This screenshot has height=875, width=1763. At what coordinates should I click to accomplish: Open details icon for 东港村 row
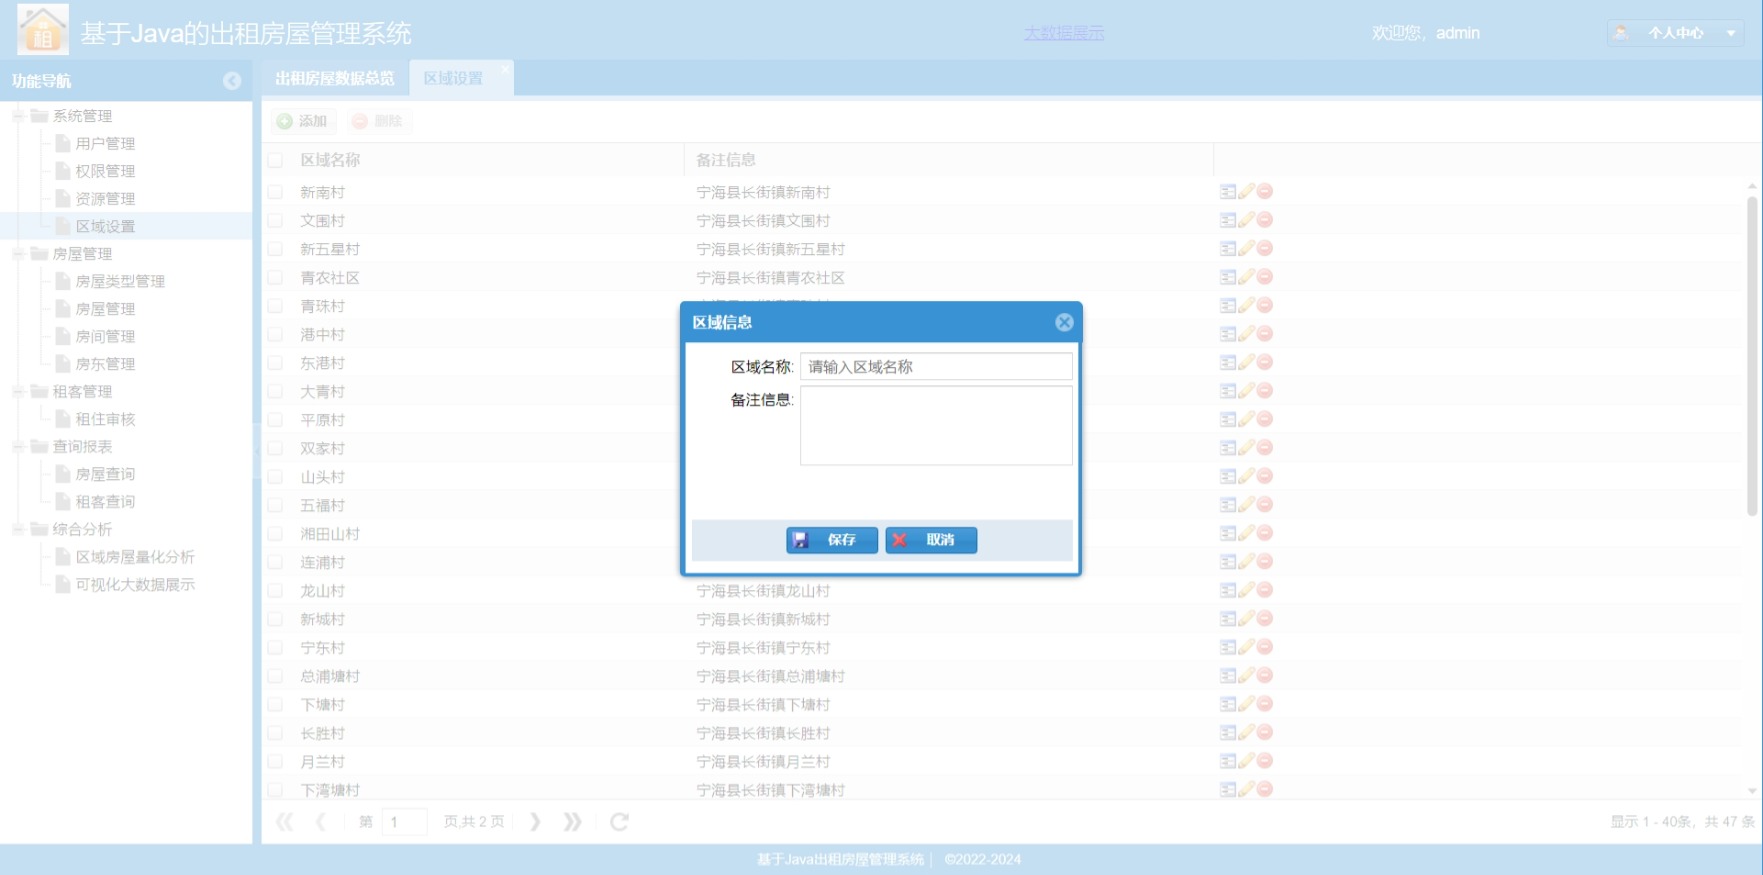[1228, 362]
